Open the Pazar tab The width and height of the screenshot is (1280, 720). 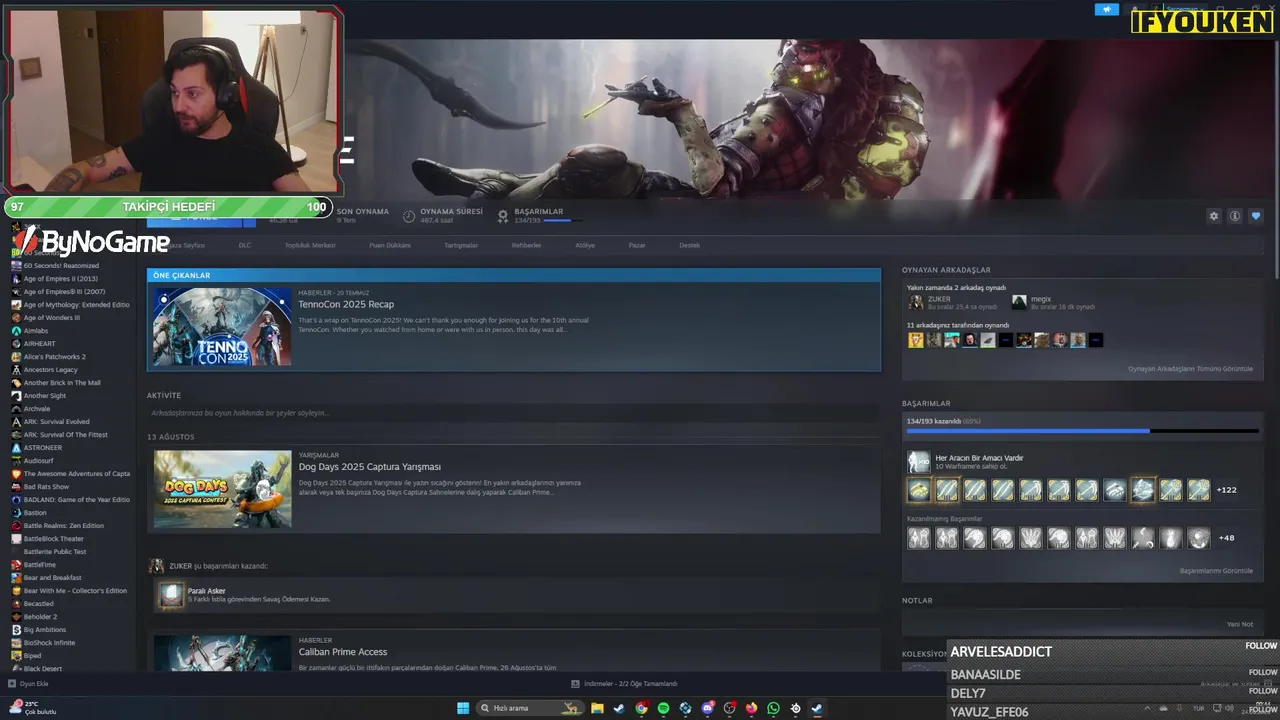click(x=637, y=245)
